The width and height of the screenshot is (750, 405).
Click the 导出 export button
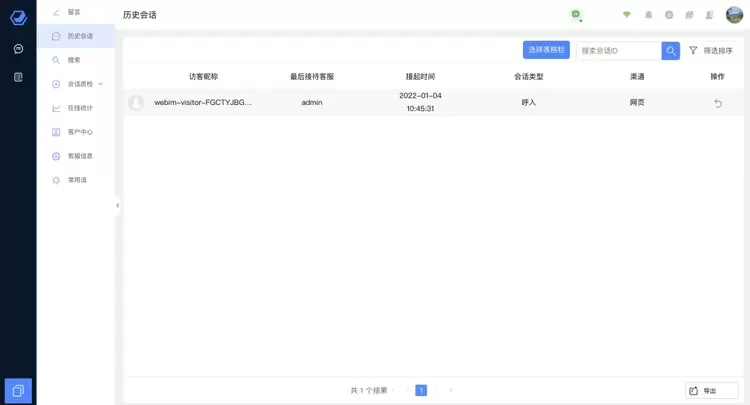point(711,390)
